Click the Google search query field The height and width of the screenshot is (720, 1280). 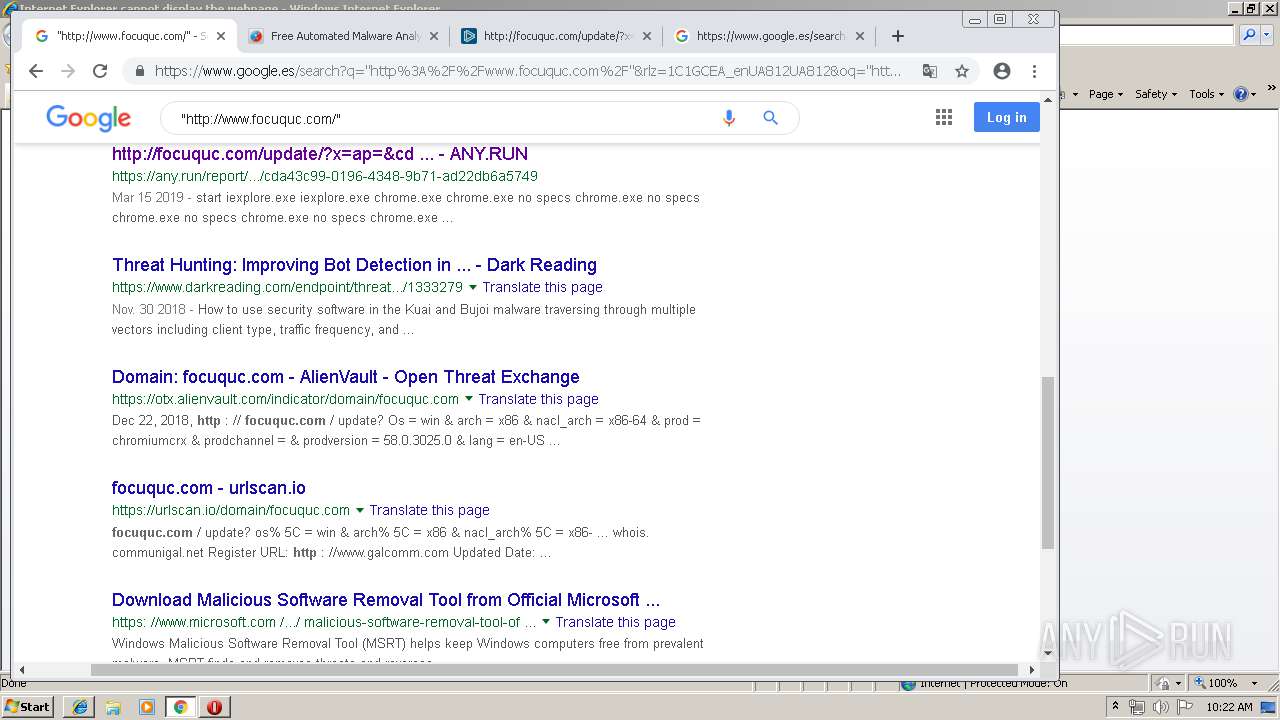445,118
